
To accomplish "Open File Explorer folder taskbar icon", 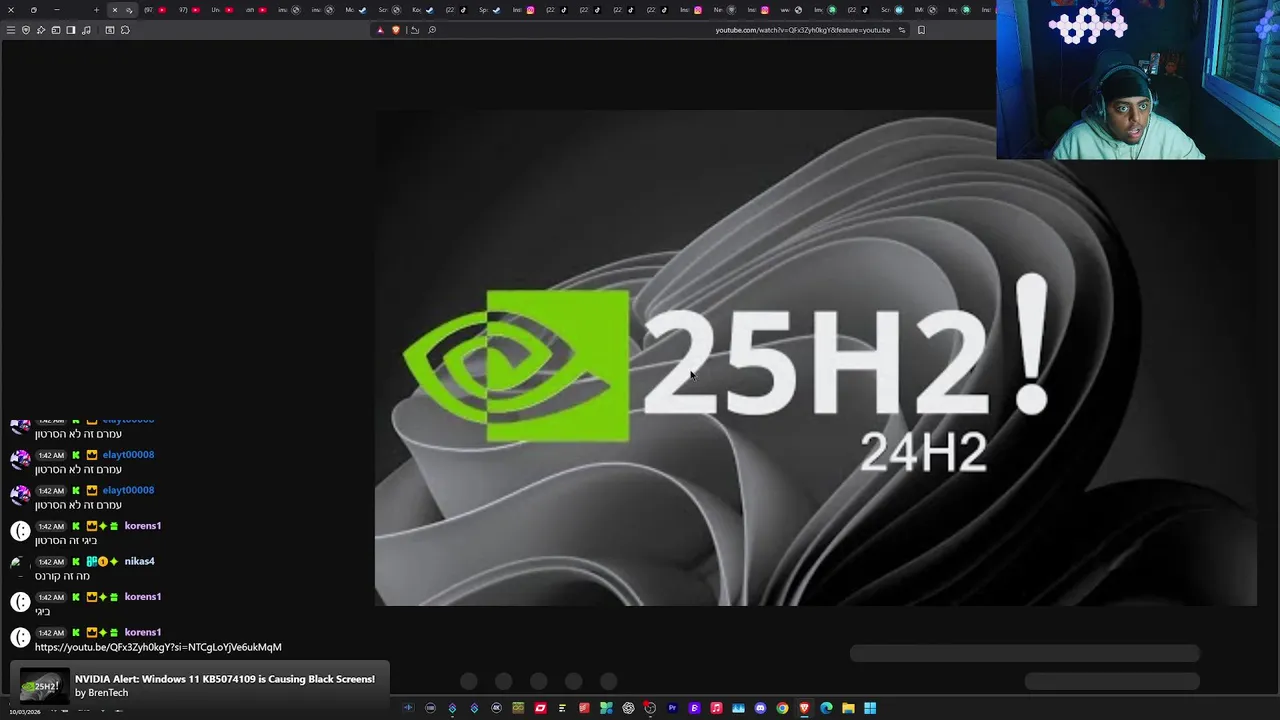I will coord(848,708).
